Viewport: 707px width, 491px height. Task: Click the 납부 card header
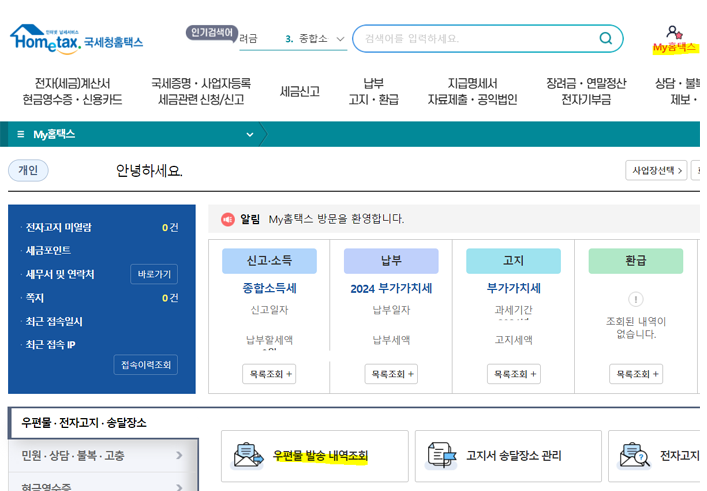pos(391,261)
